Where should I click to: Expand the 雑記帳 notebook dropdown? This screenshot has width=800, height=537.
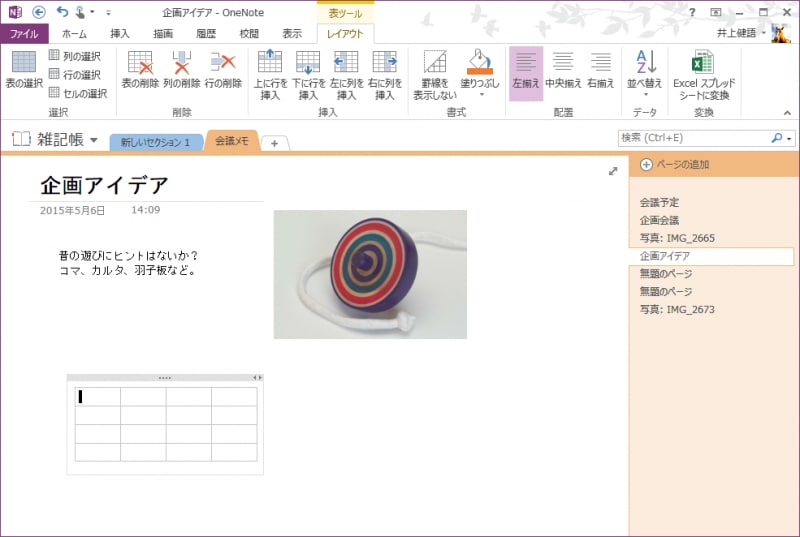(x=94, y=140)
